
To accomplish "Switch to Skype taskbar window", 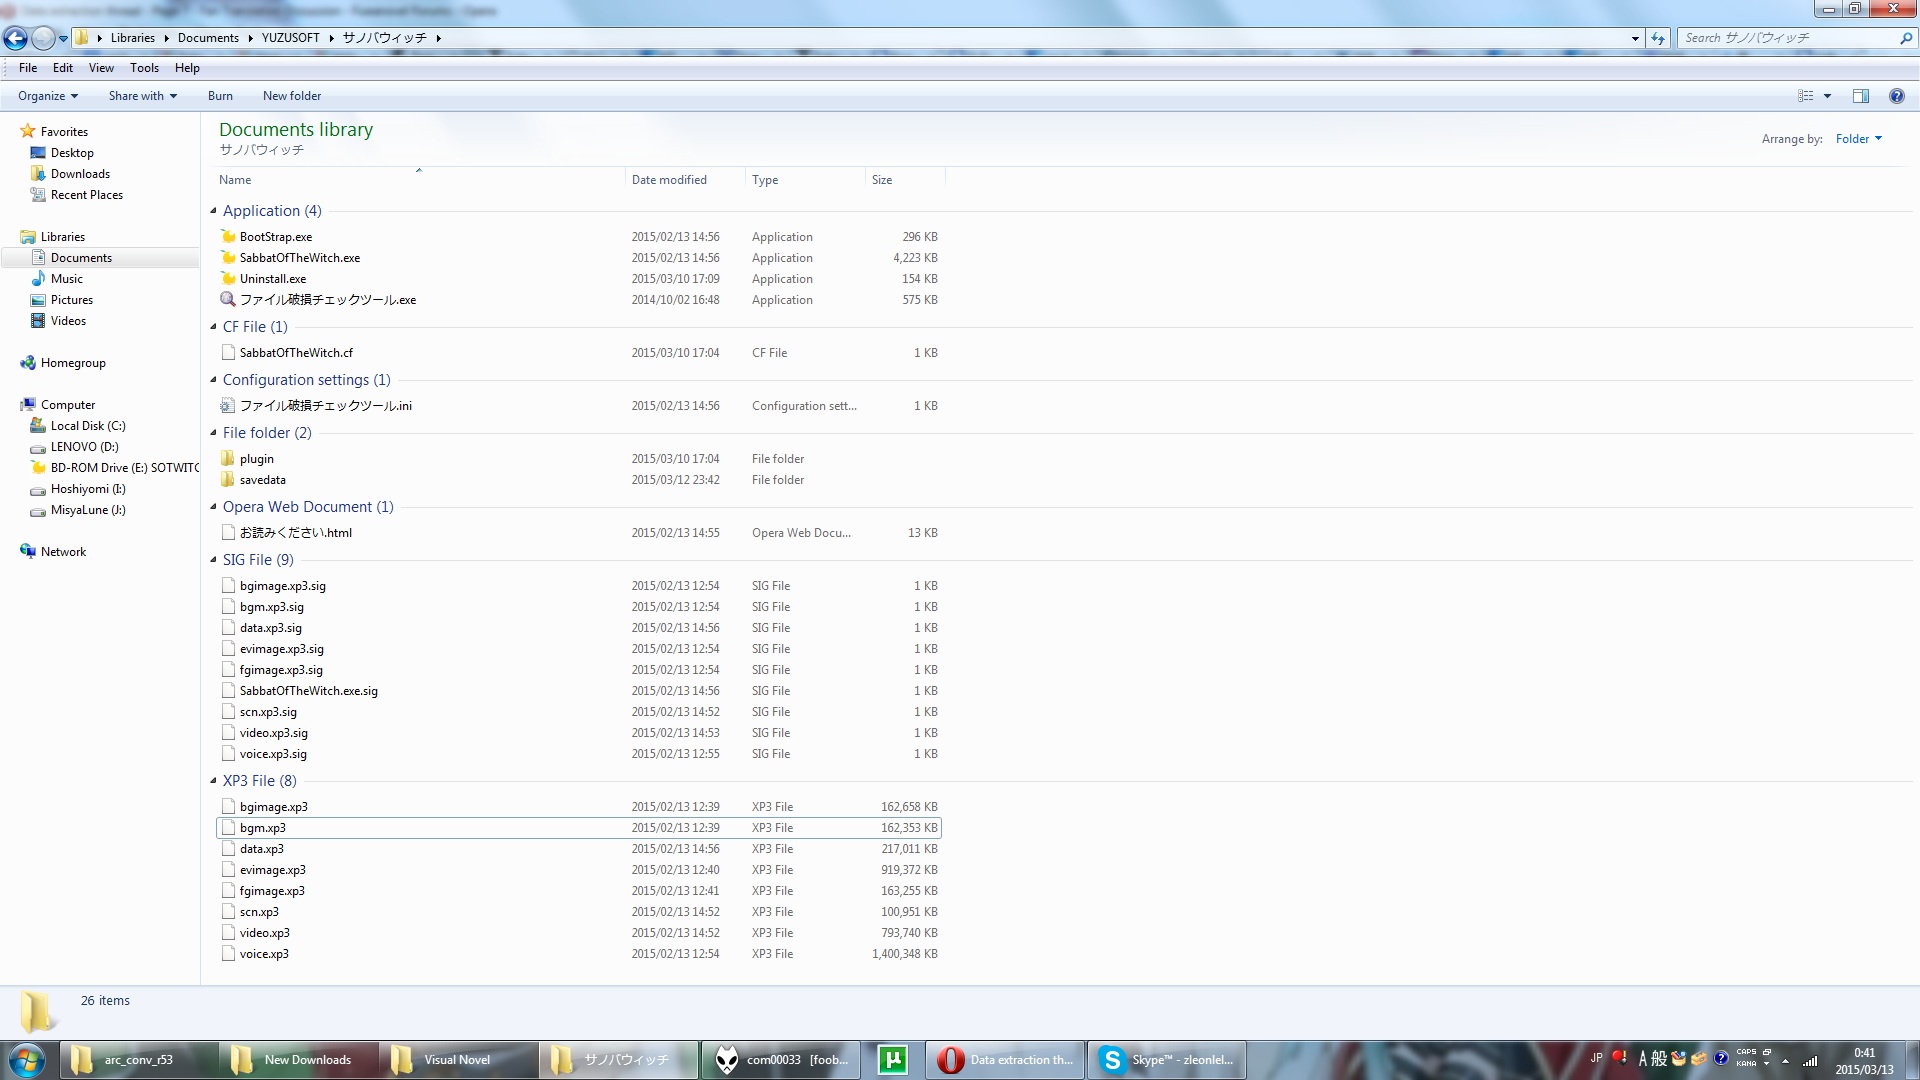I will point(1166,1060).
